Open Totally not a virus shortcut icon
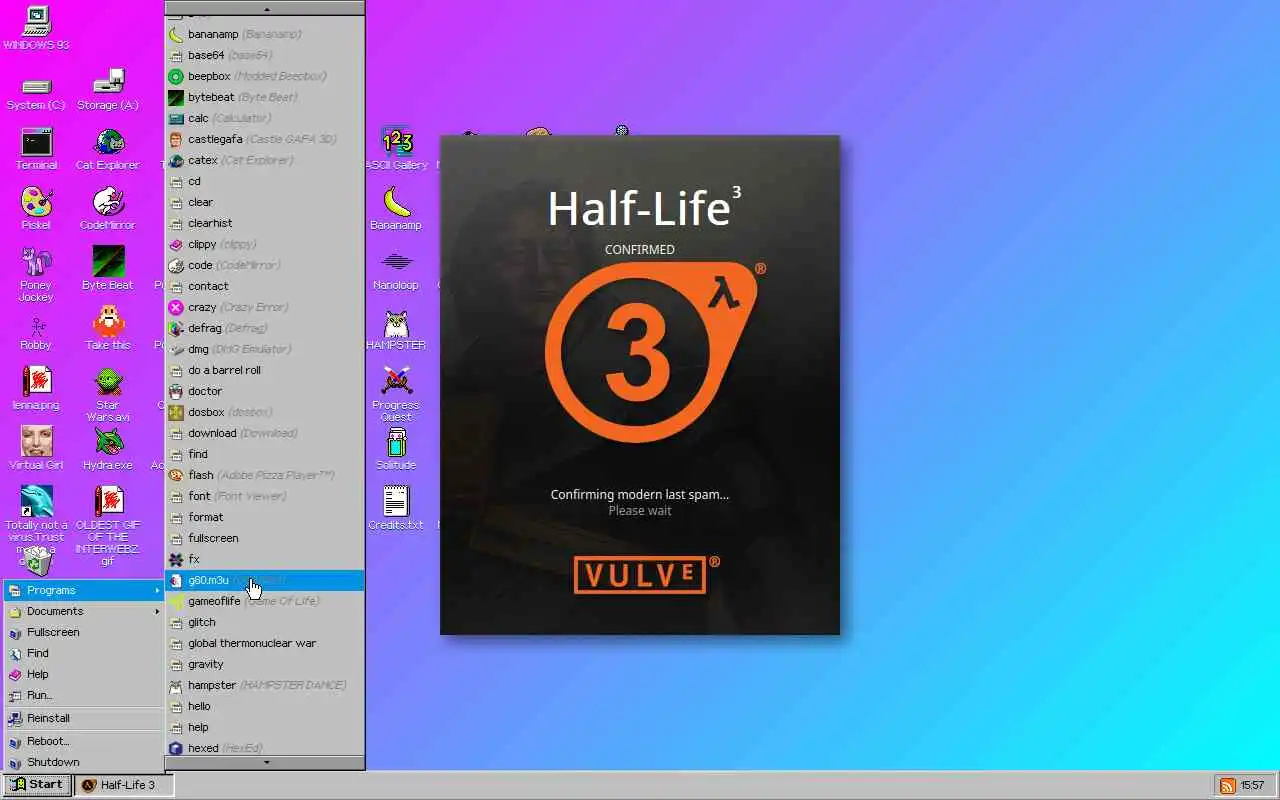This screenshot has width=1280, height=800. click(36, 522)
